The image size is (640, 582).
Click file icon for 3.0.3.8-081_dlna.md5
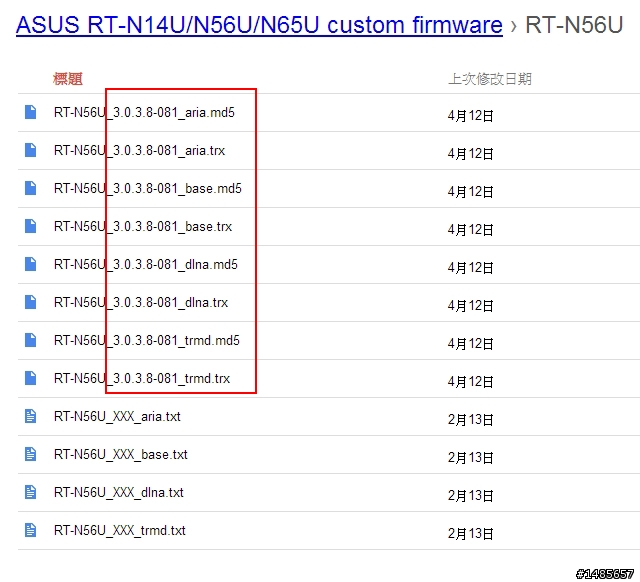point(31,264)
